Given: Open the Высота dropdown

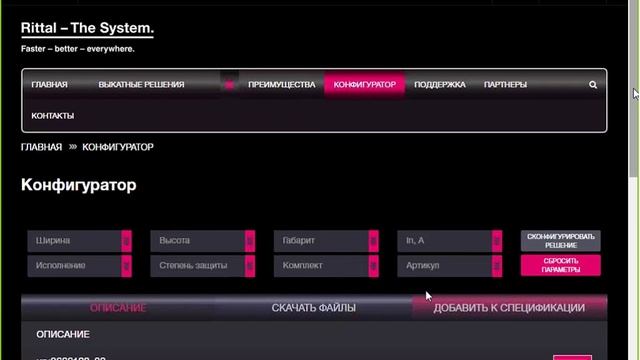Looking at the screenshot, I should (203, 241).
